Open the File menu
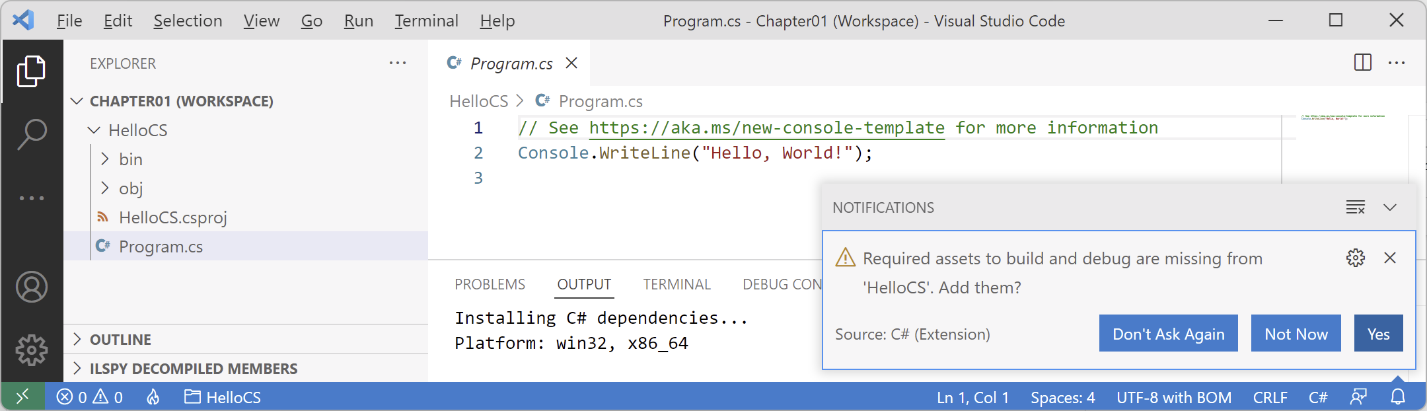The height and width of the screenshot is (411, 1427). (x=70, y=20)
